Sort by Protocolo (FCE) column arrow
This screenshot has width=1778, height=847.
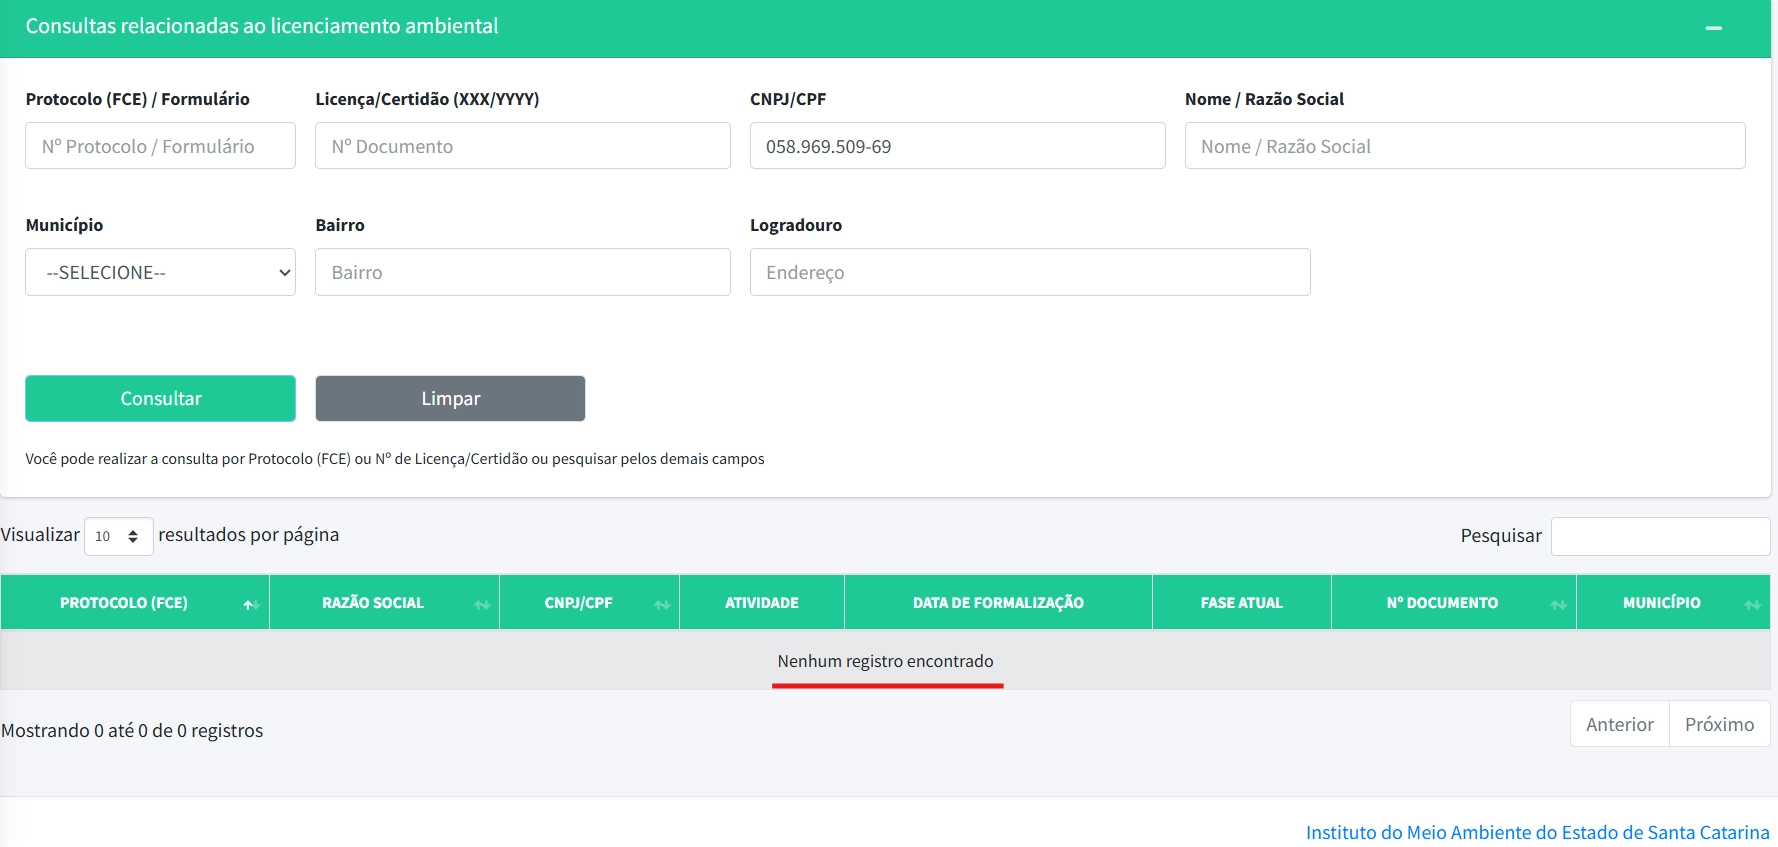[251, 604]
